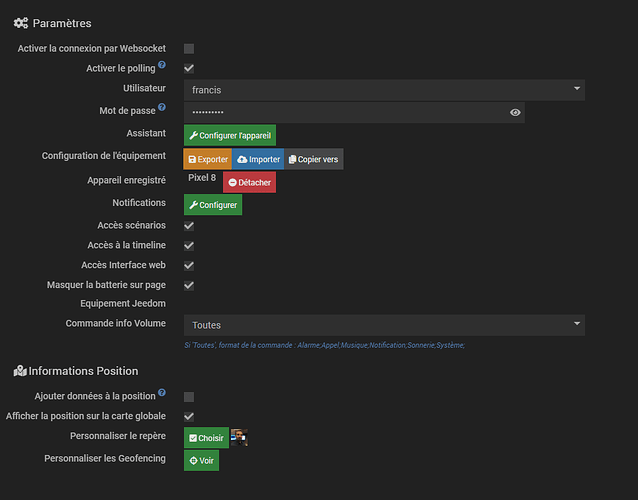Viewport: 638px width, 500px height.
Task: Toggle Masquer la batterie sur page checkbox
Action: 189,286
